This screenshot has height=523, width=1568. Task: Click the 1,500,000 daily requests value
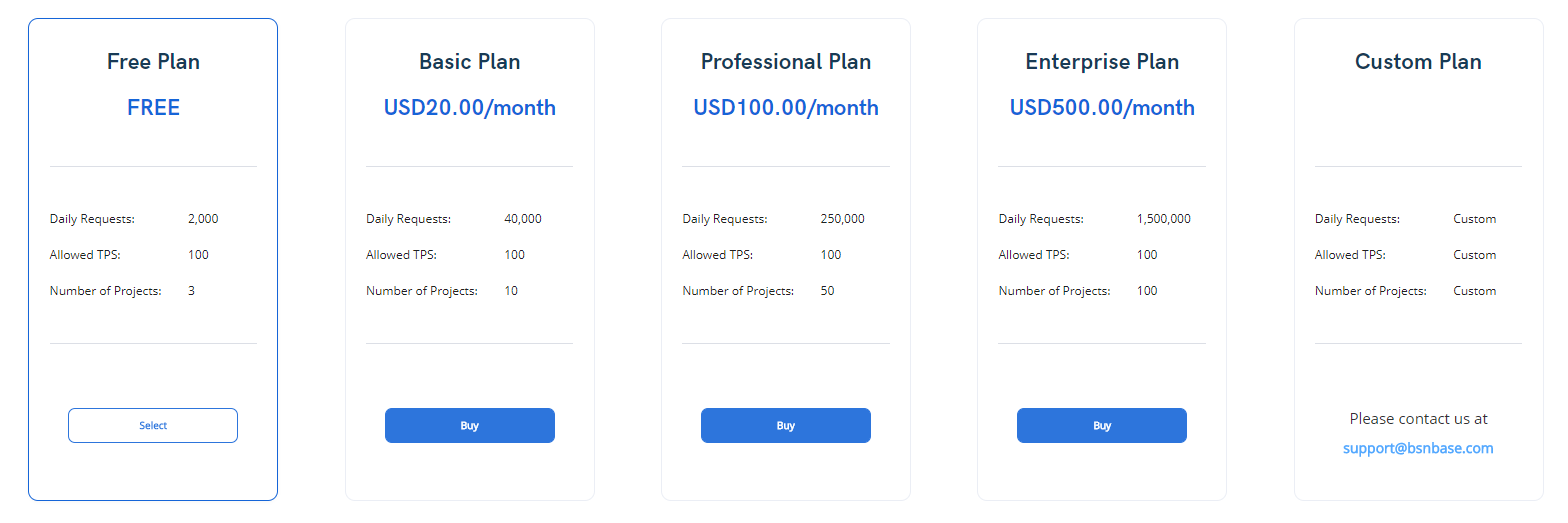1164,219
